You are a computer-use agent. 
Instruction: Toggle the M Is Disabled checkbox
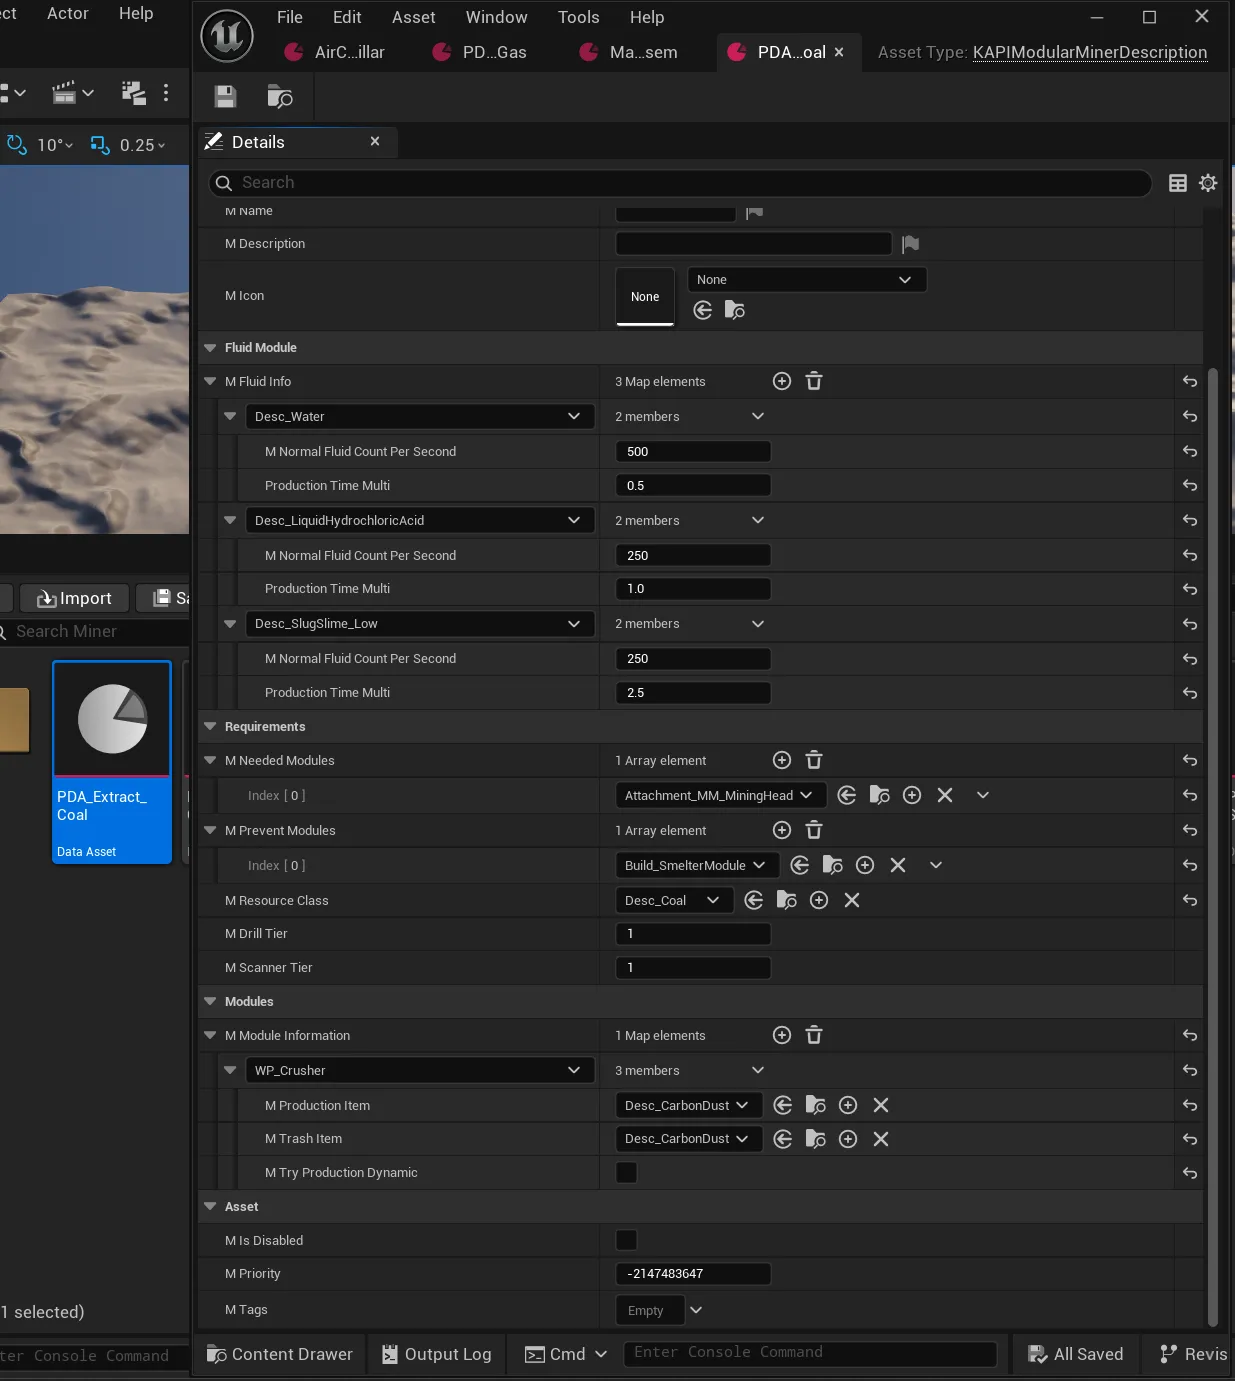[x=627, y=1240]
